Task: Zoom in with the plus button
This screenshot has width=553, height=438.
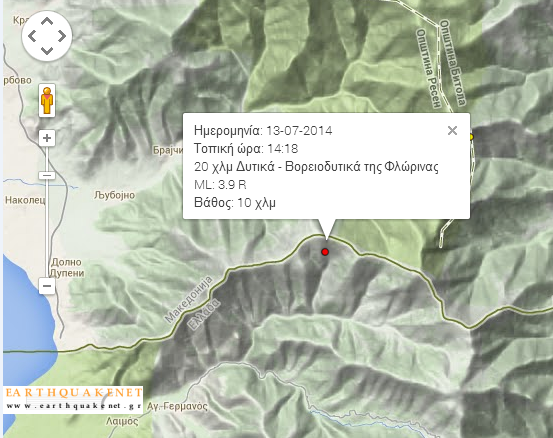Action: (47, 138)
